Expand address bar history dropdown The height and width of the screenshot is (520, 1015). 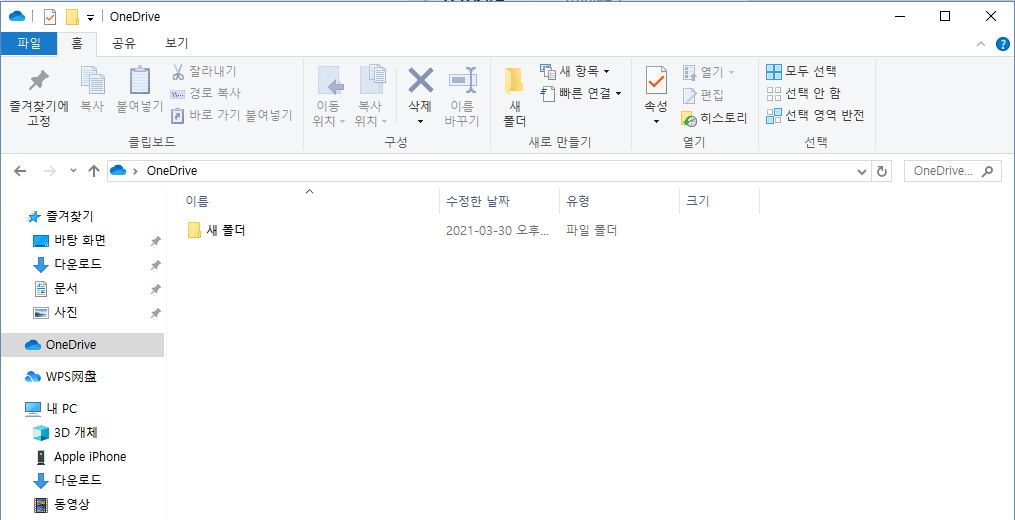[862, 171]
